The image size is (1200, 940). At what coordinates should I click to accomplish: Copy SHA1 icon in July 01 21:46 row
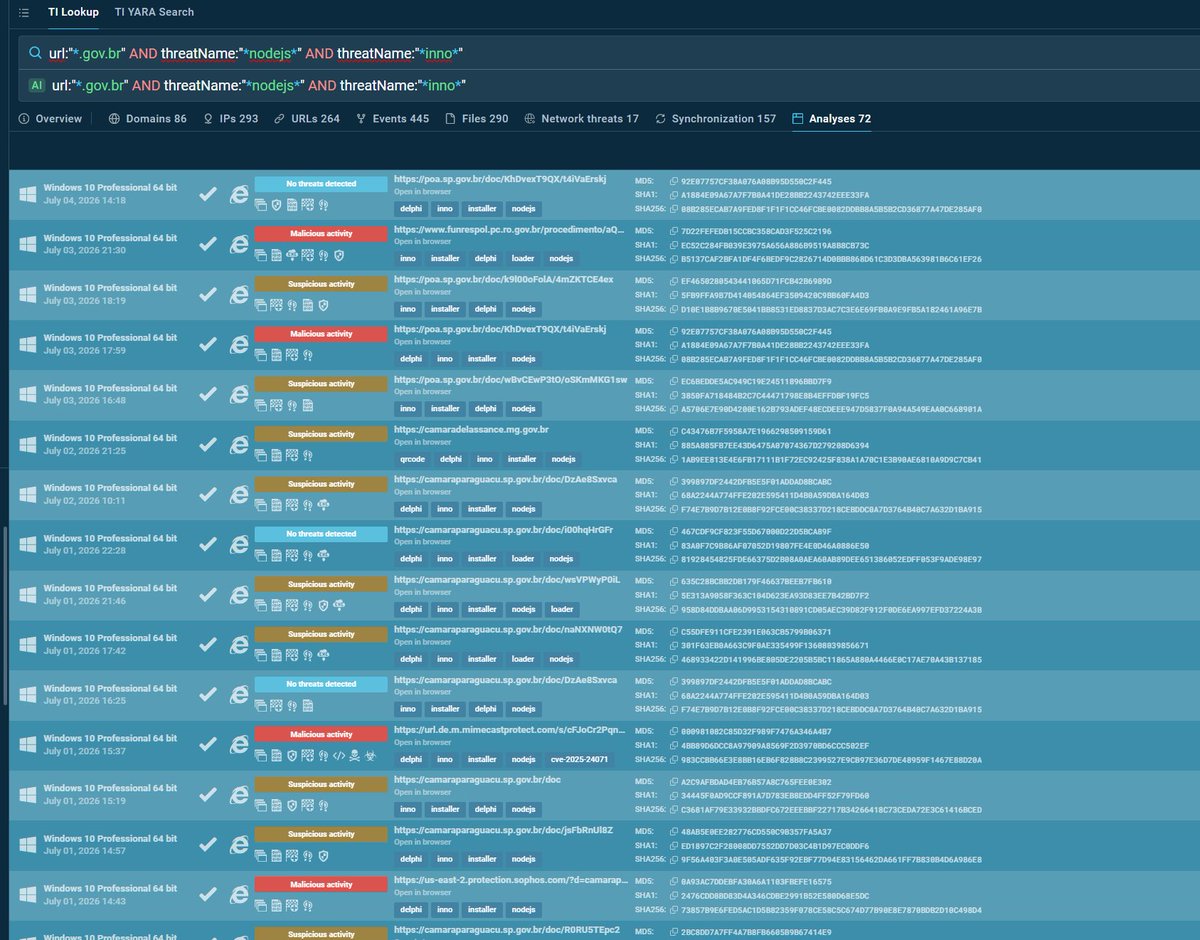[x=674, y=595]
